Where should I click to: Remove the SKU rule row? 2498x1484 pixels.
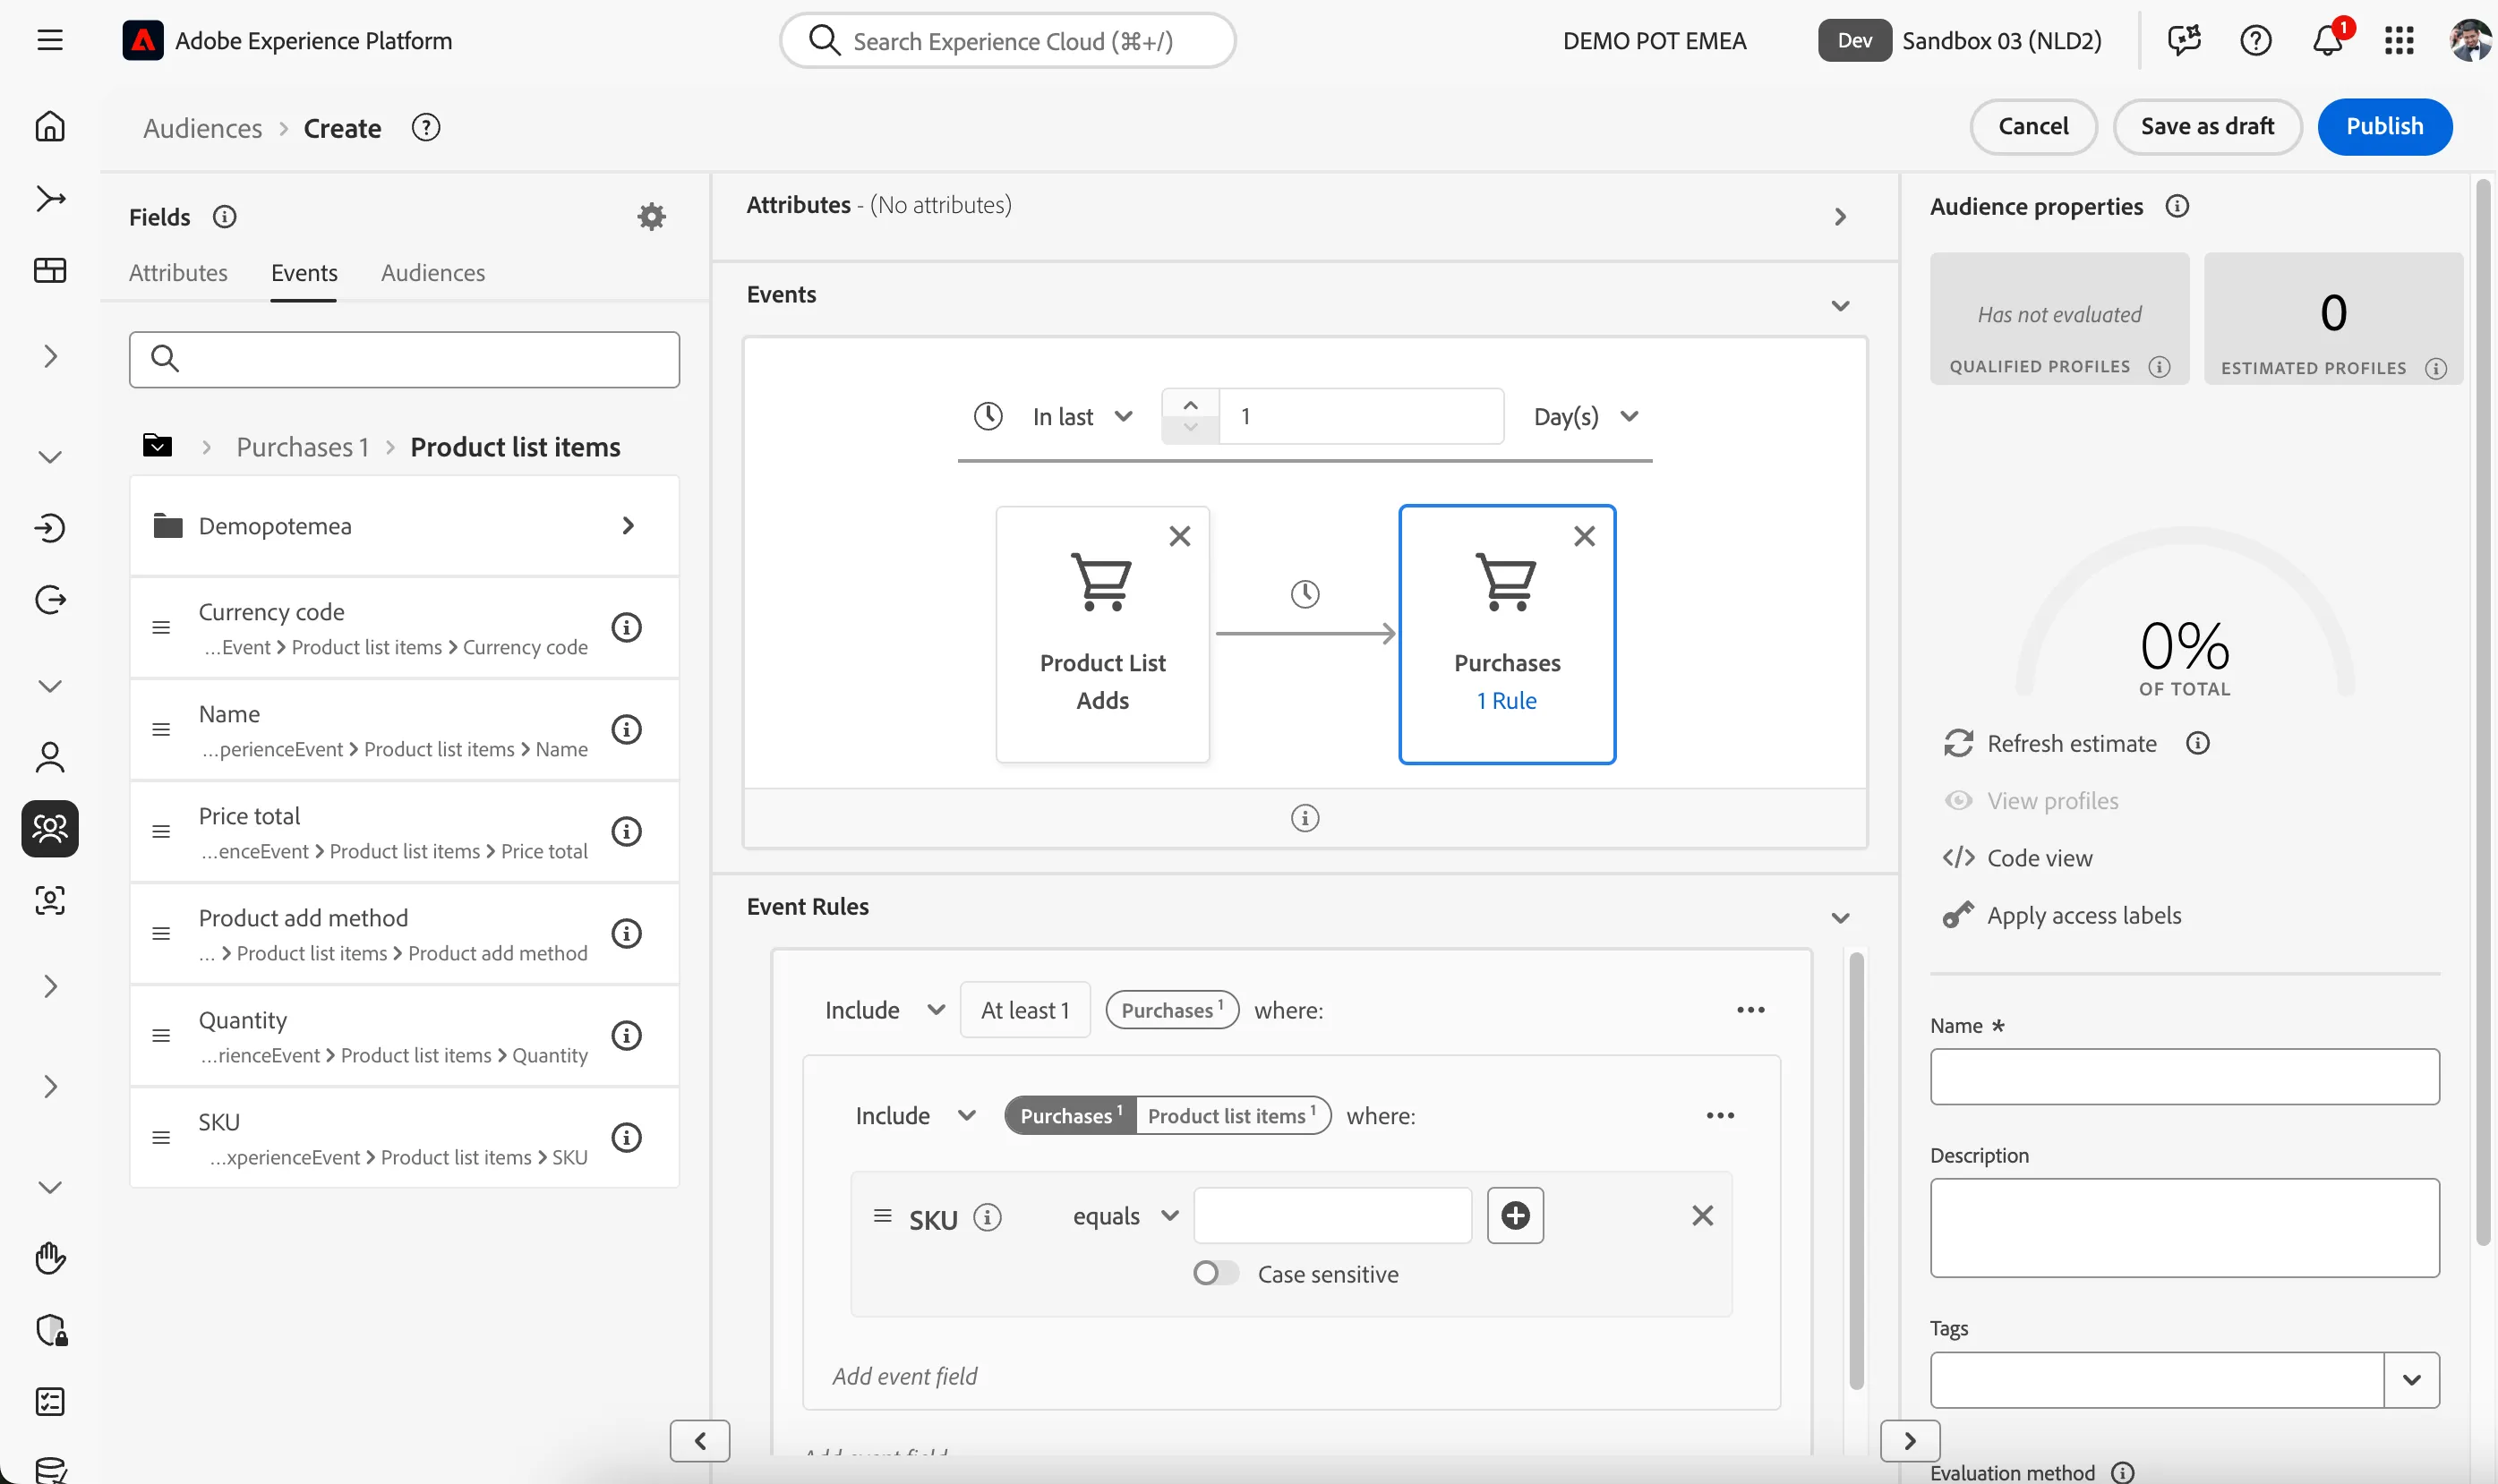click(1702, 1215)
